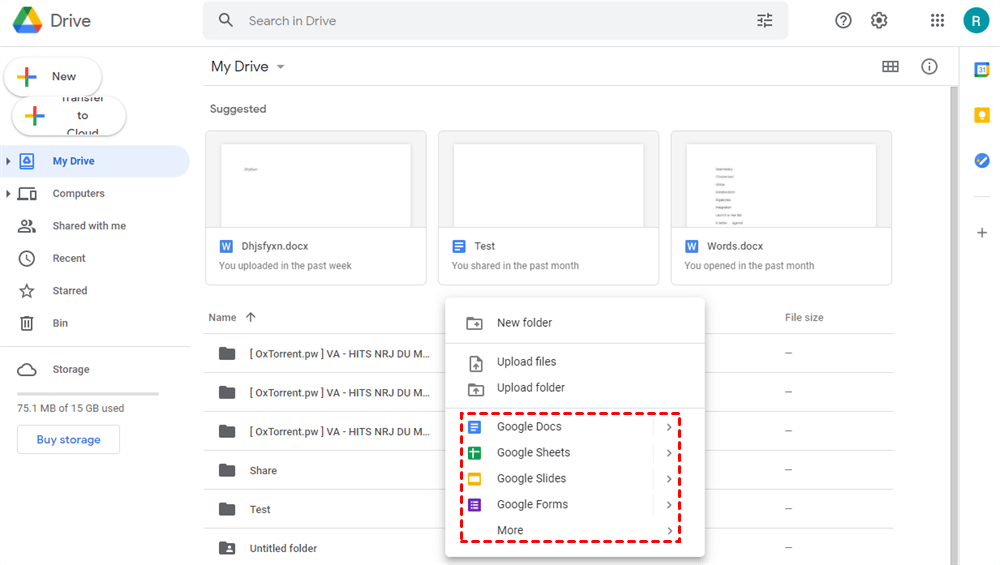
Task: Expand the Google Docs submenu arrow
Action: pos(669,427)
